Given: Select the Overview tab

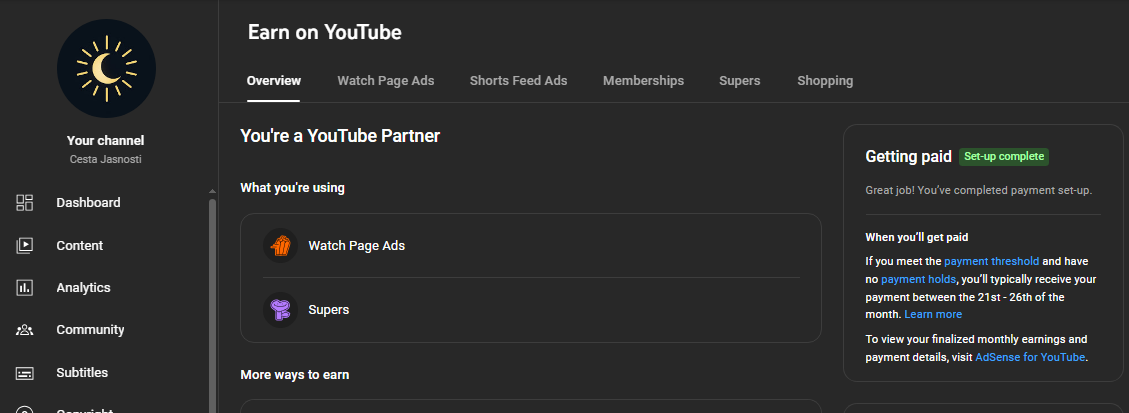Looking at the screenshot, I should click(x=274, y=81).
